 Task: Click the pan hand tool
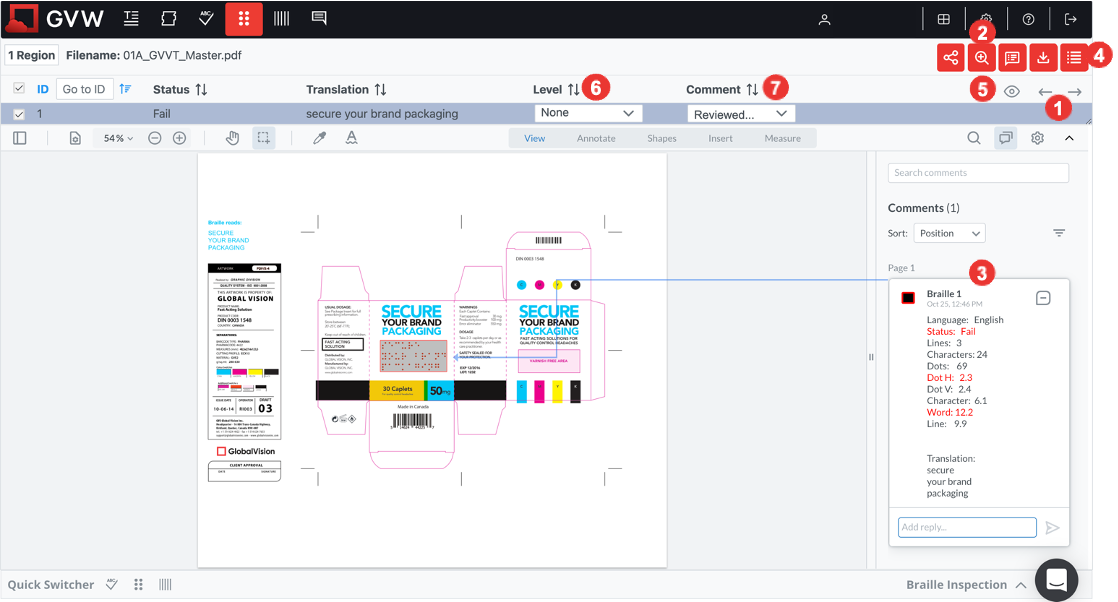click(x=232, y=138)
